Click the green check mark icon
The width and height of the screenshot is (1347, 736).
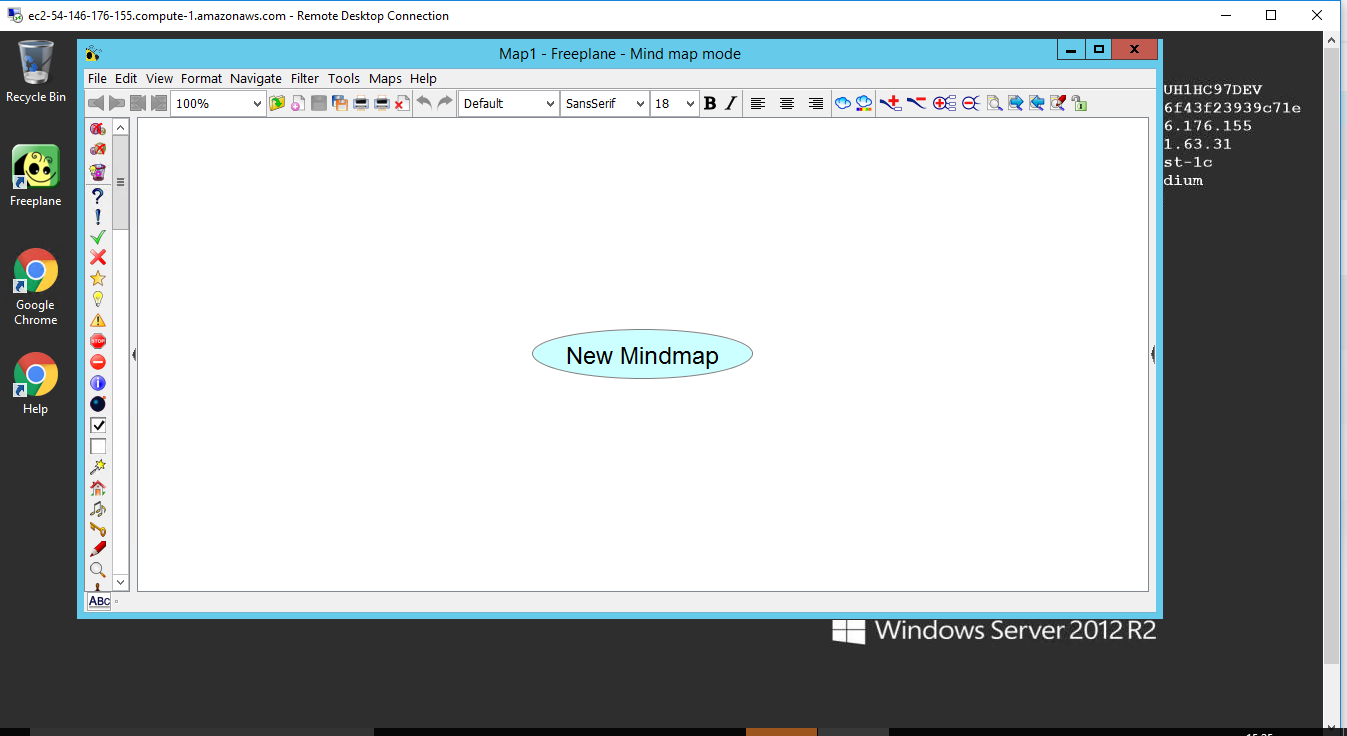(97, 237)
